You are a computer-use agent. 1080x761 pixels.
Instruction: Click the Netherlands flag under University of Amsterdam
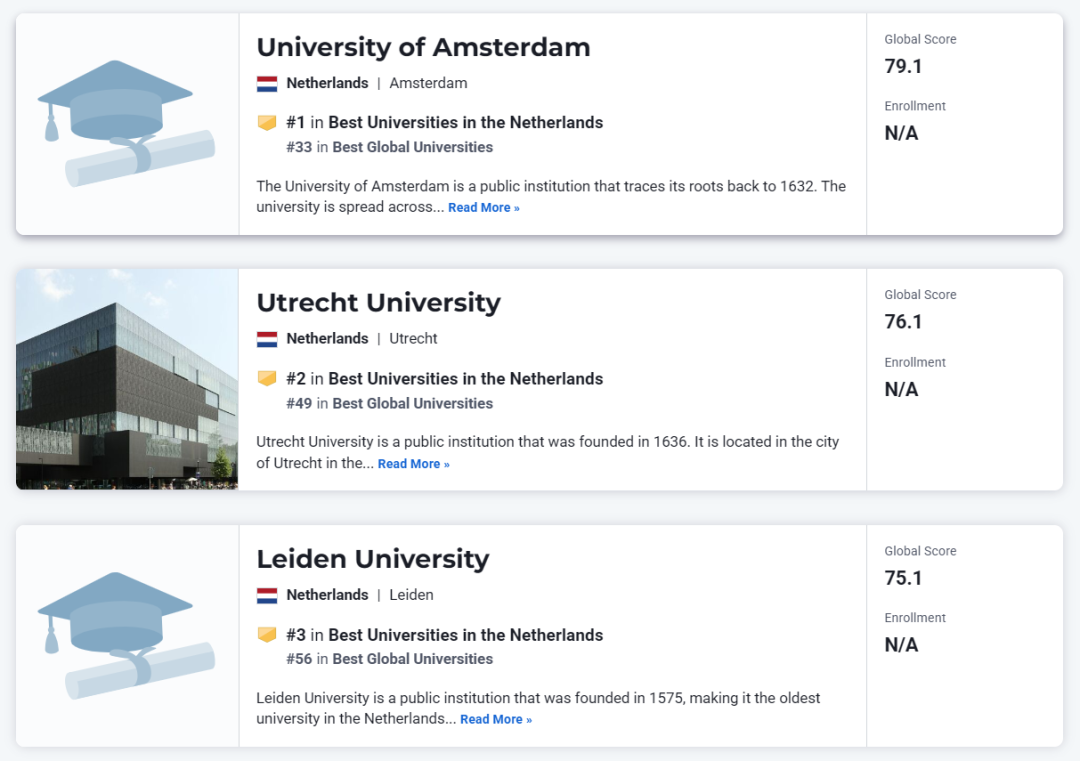click(267, 84)
